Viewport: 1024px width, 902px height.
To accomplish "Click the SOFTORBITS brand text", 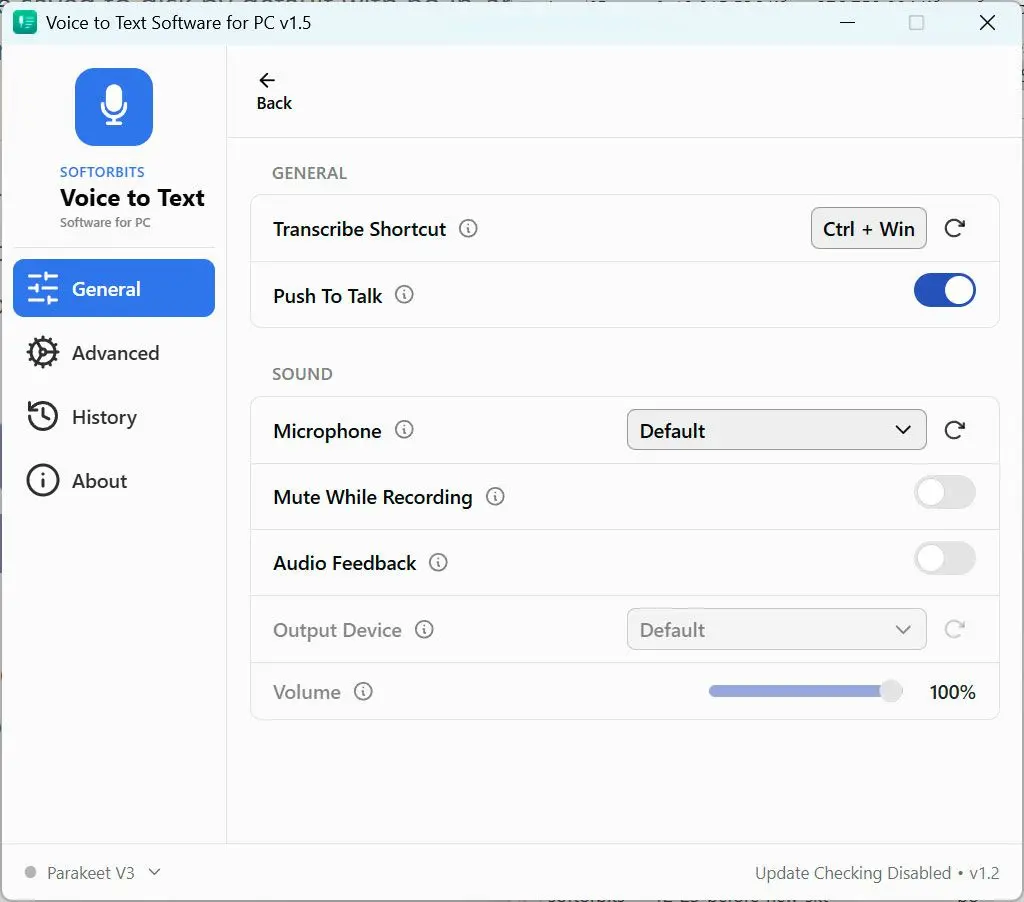I will (103, 172).
